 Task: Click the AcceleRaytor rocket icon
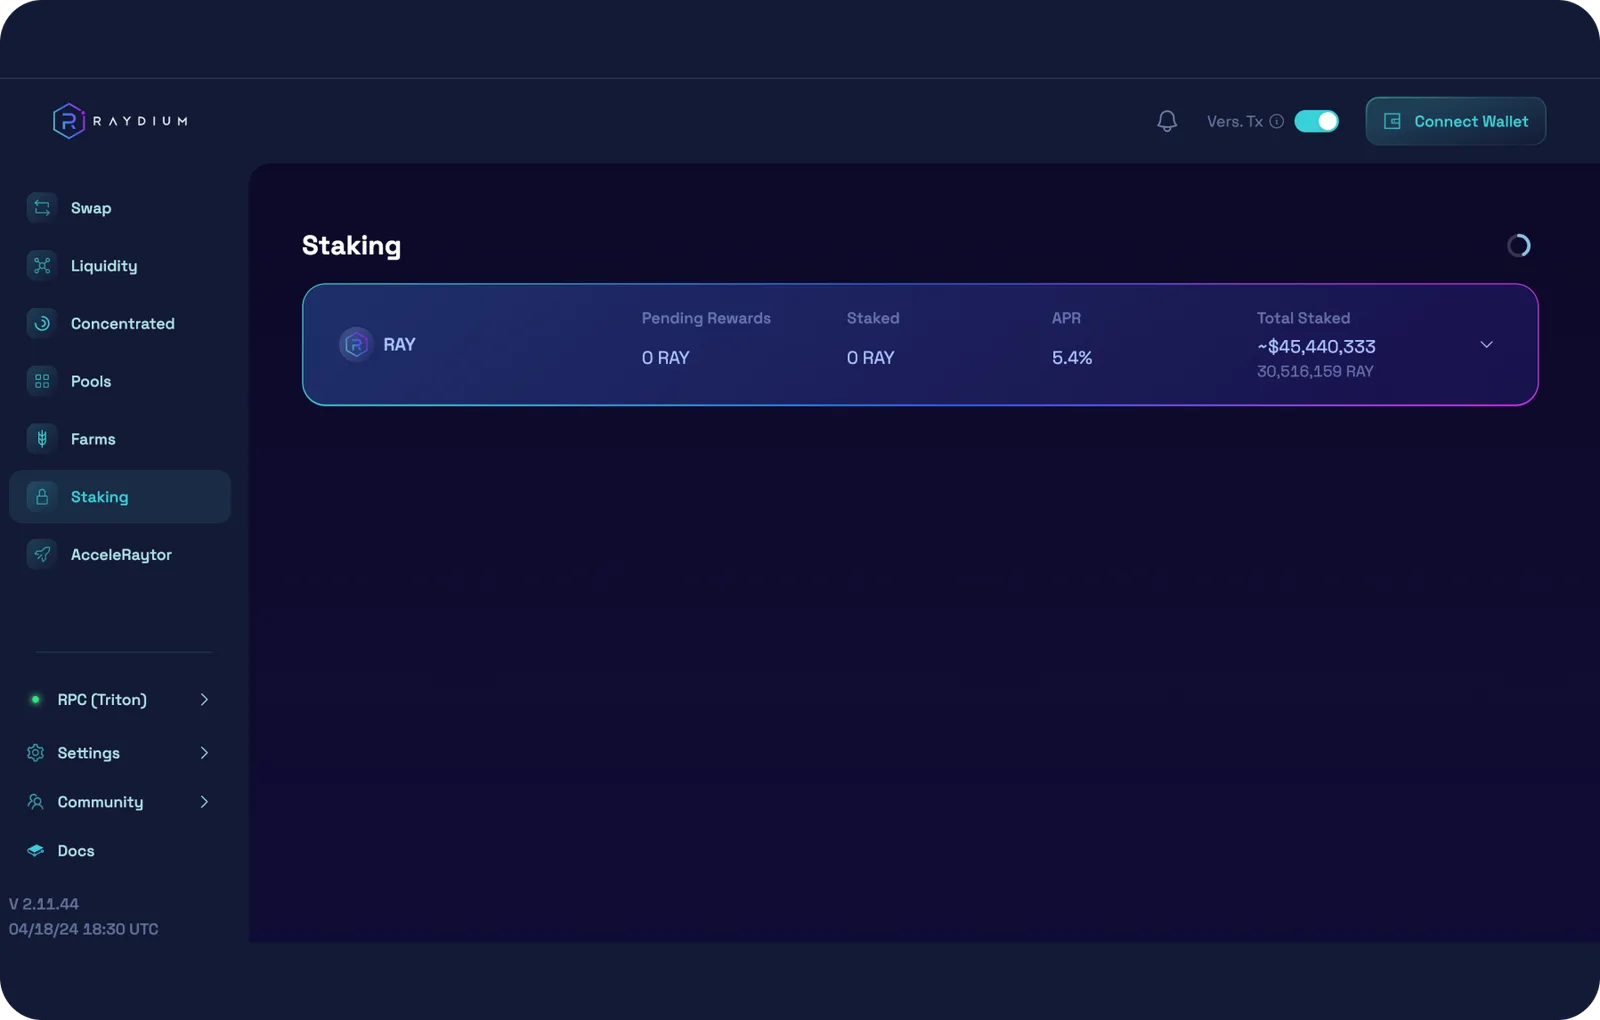coord(42,554)
